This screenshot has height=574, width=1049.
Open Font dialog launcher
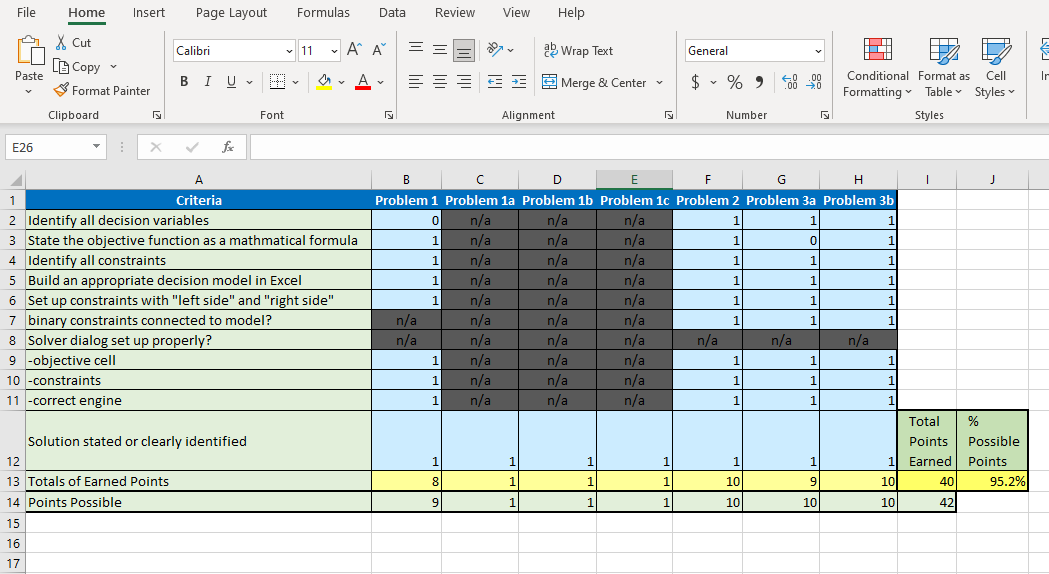tap(389, 115)
